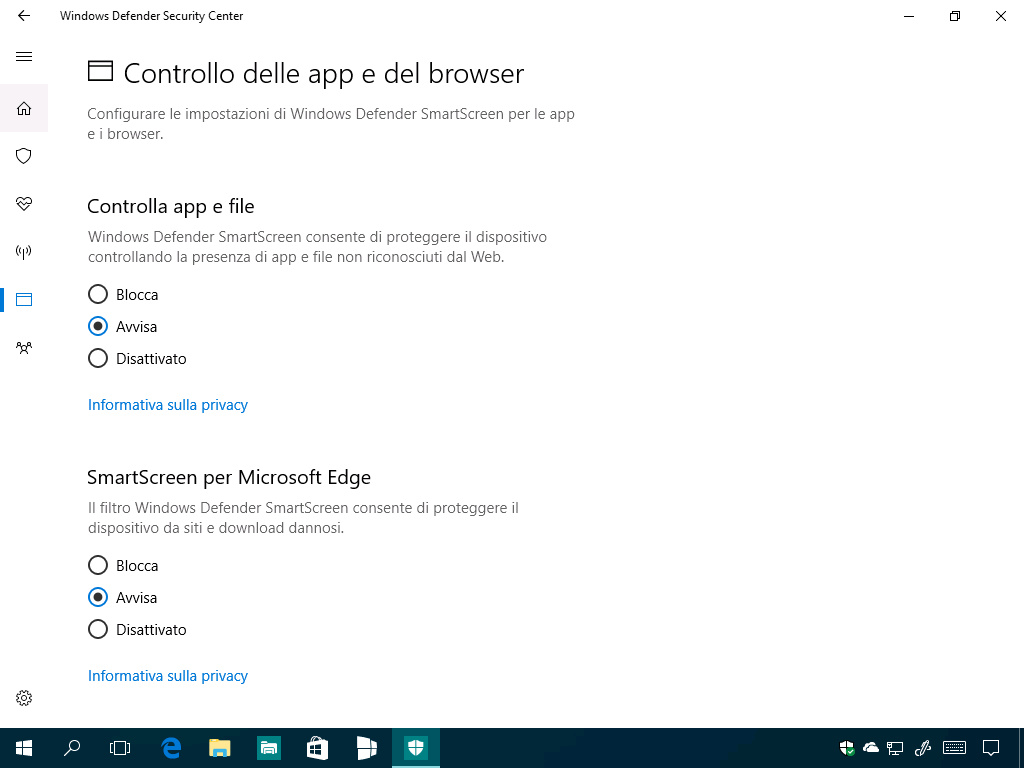Open Informativa sulla privacy link under Controlla app
Image resolution: width=1024 pixels, height=768 pixels.
pos(168,405)
